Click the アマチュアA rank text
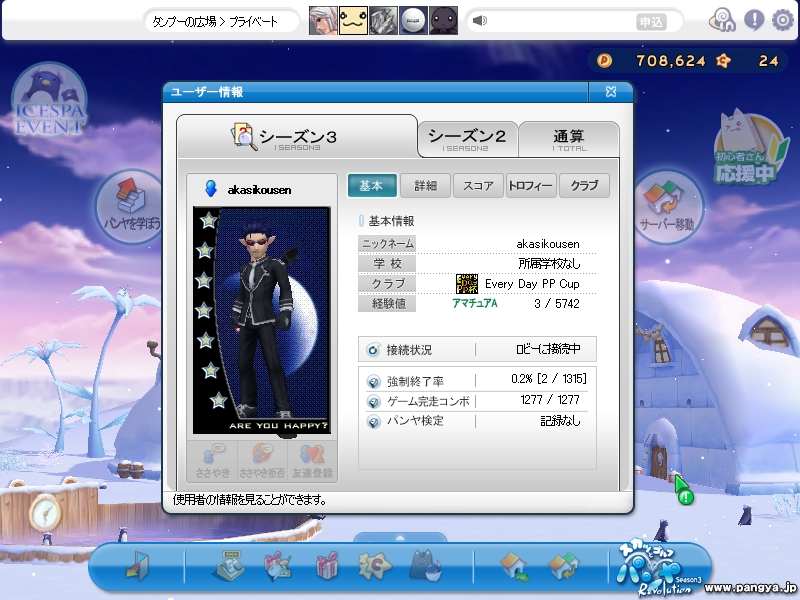Image resolution: width=800 pixels, height=600 pixels. click(474, 304)
